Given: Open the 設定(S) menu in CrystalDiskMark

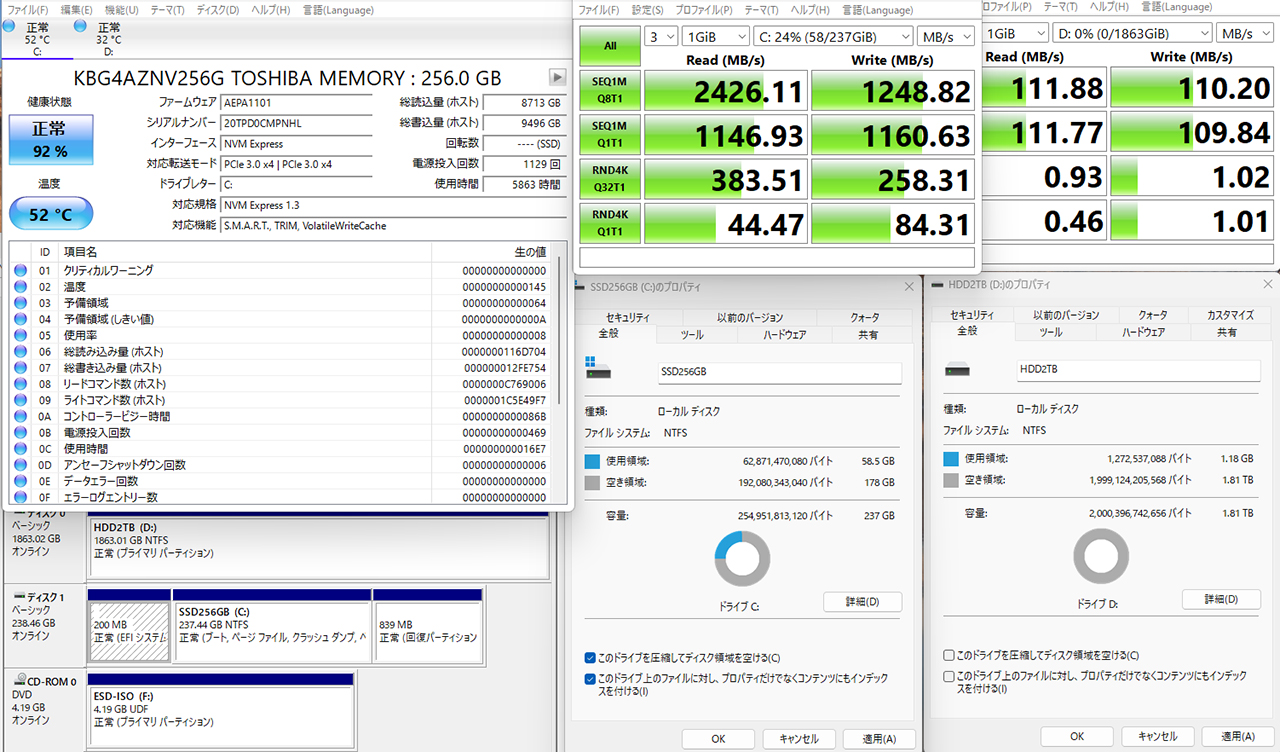Looking at the screenshot, I should click(x=648, y=10).
